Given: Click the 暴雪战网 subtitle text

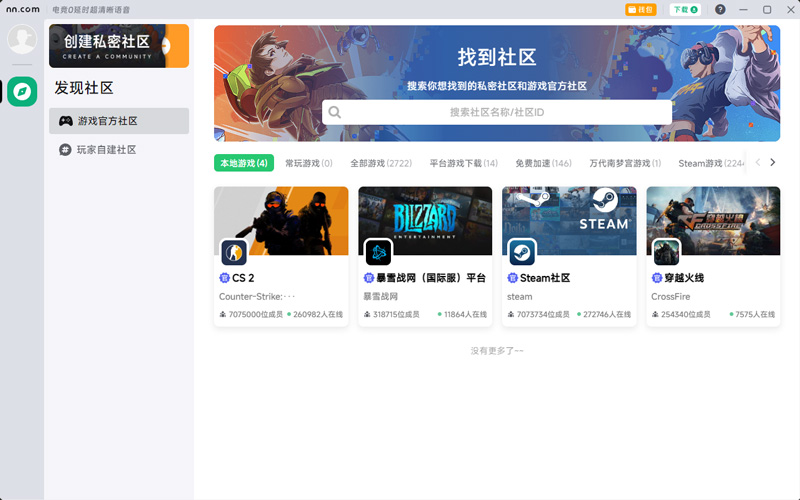Looking at the screenshot, I should pos(381,296).
